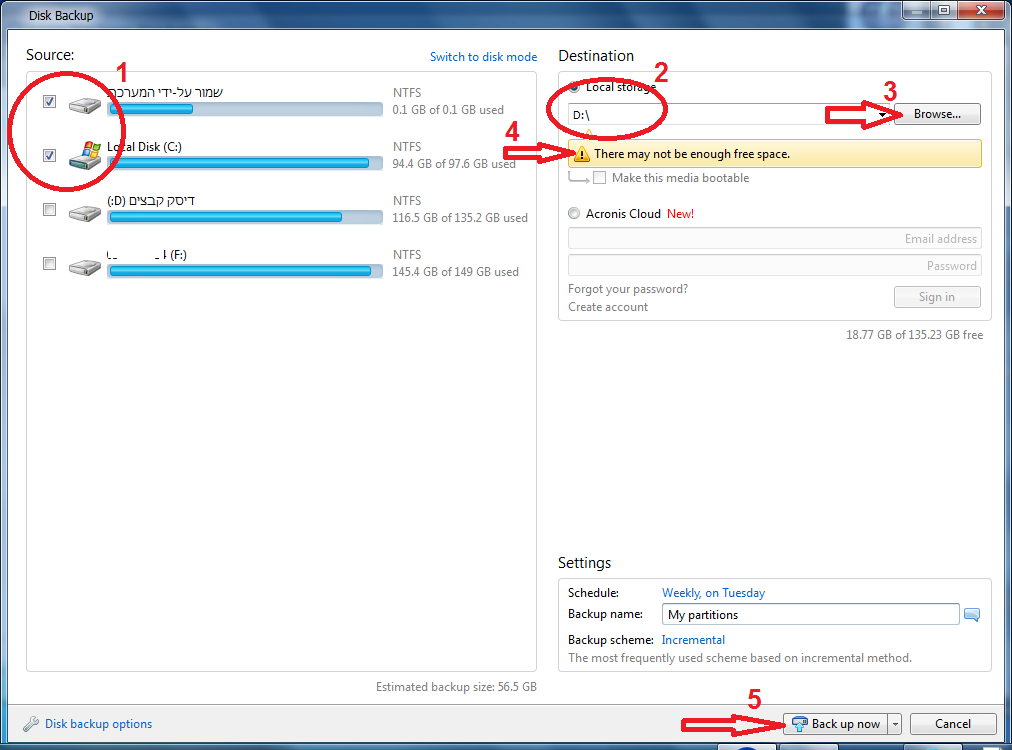Viewport: 1012px width, 750px height.
Task: Click the Password field
Action: coord(774,265)
